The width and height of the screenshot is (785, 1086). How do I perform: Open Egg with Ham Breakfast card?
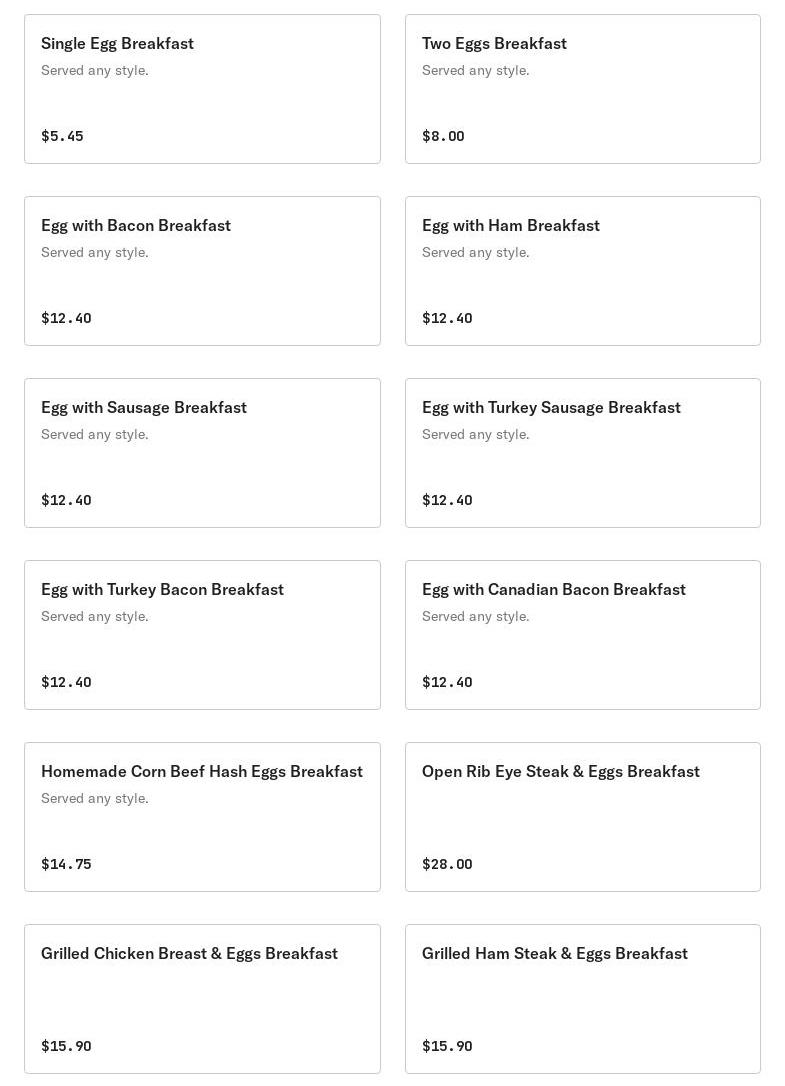tap(582, 271)
